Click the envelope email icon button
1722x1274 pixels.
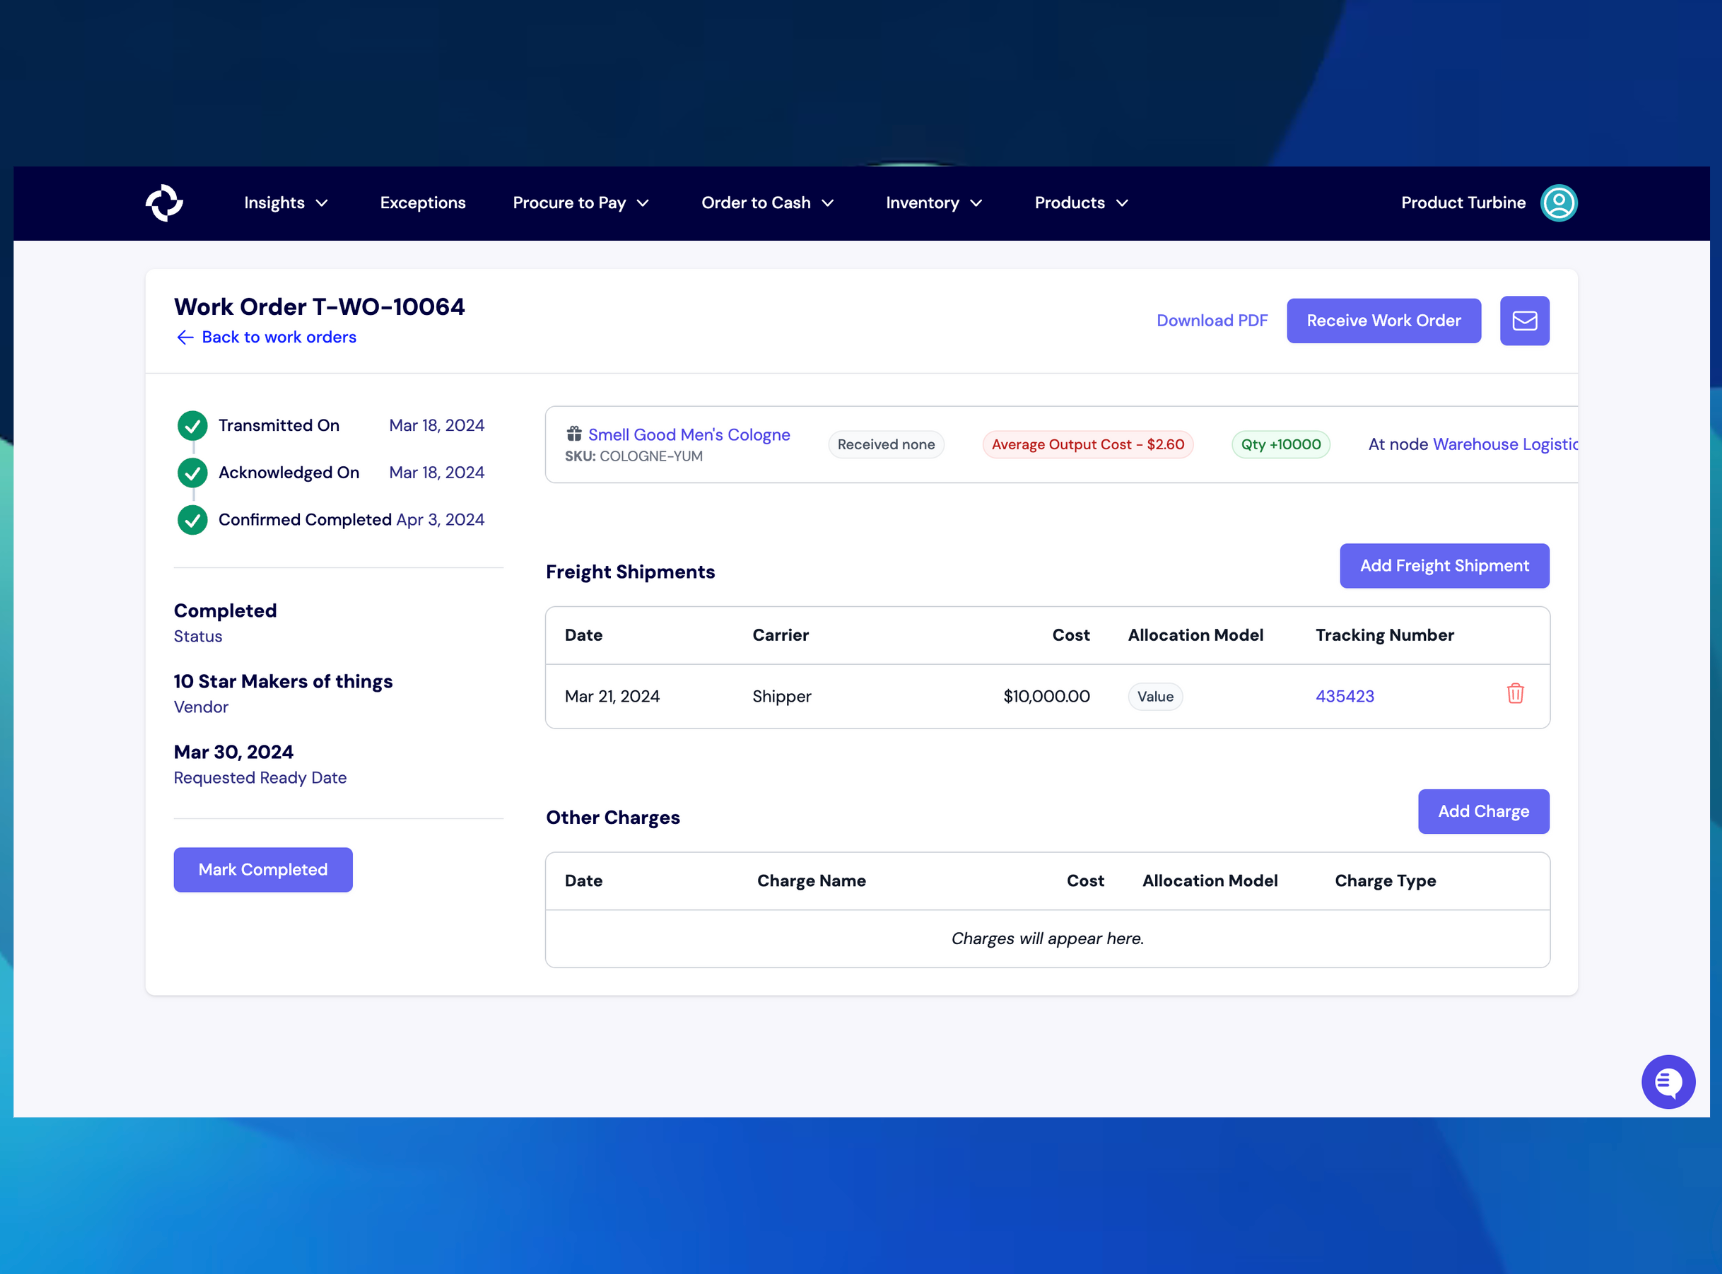point(1523,321)
